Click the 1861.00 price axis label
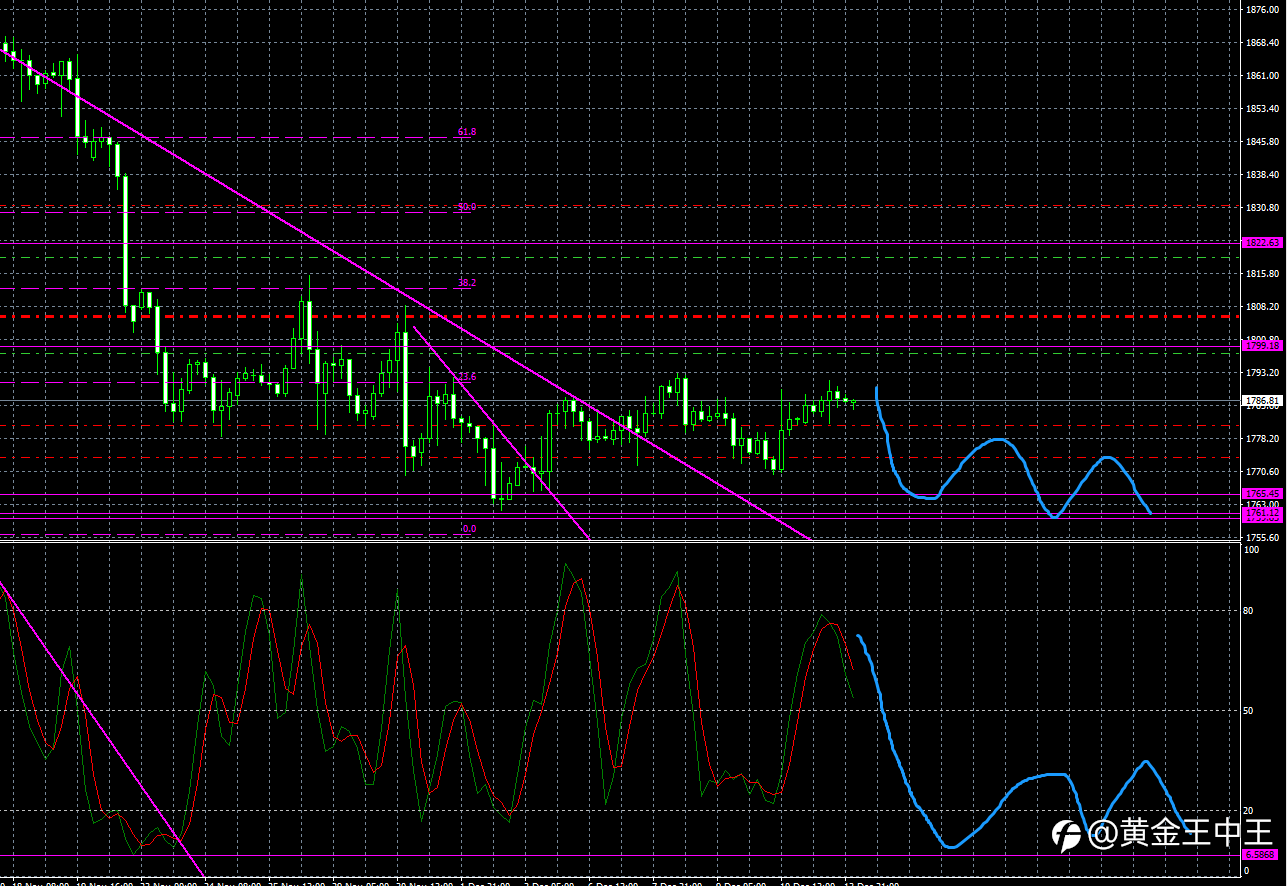Viewport: 1288px width, 886px height. click(x=1262, y=76)
